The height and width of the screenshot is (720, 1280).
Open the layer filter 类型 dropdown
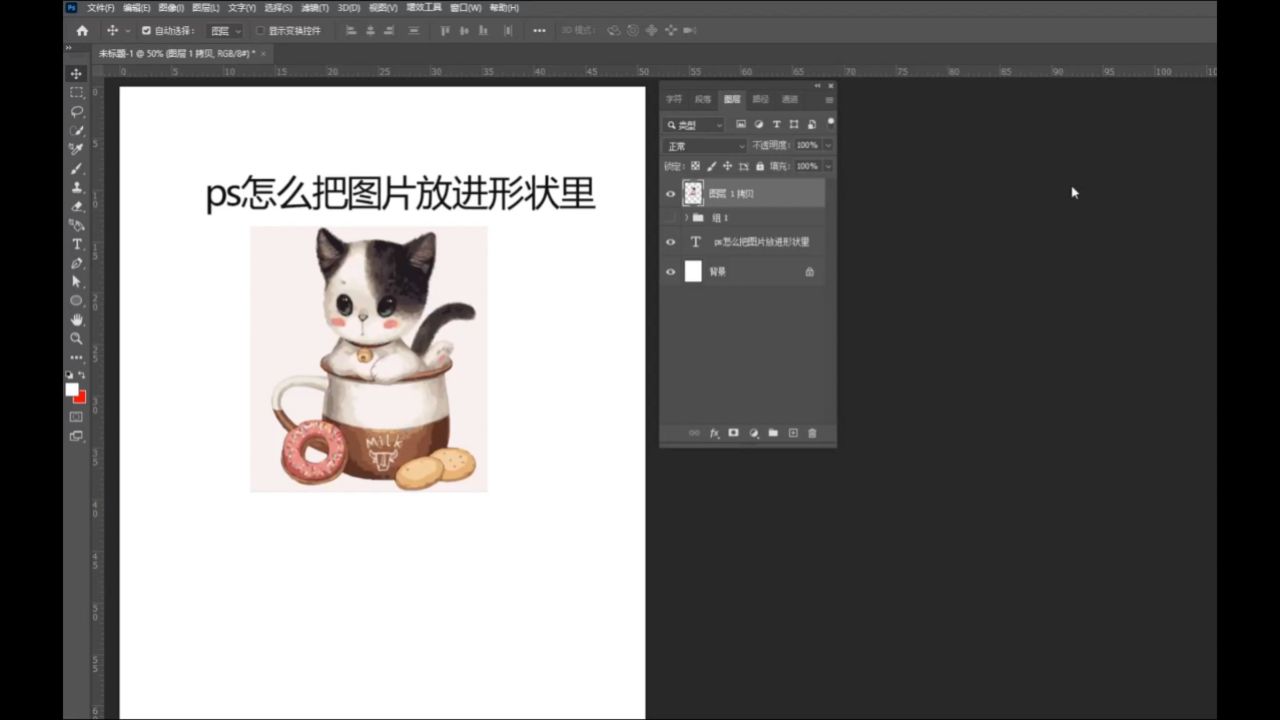coord(694,125)
